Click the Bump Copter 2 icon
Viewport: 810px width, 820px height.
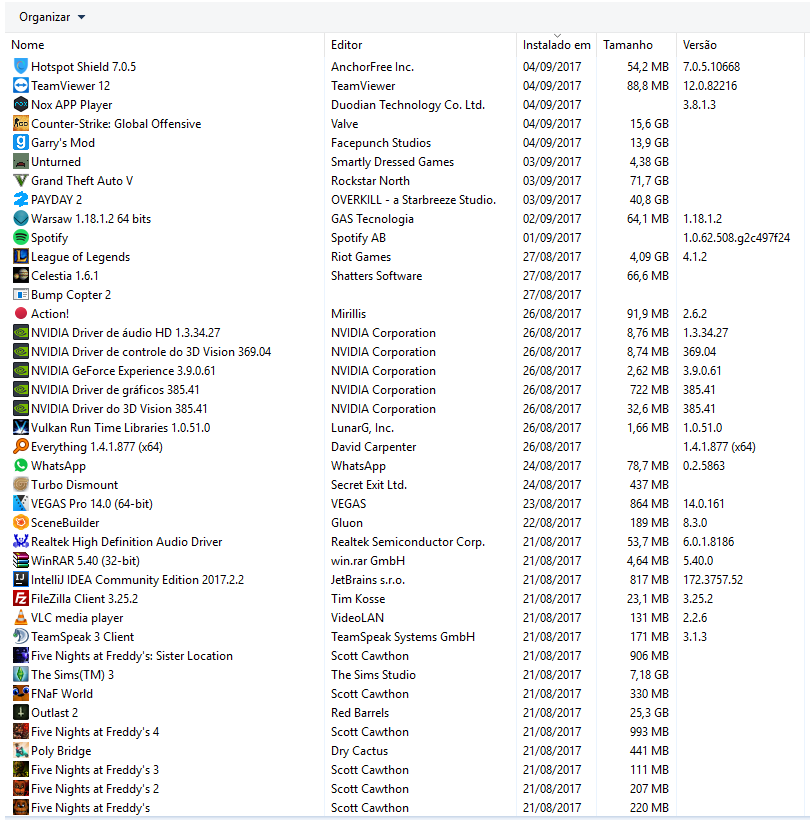20,294
